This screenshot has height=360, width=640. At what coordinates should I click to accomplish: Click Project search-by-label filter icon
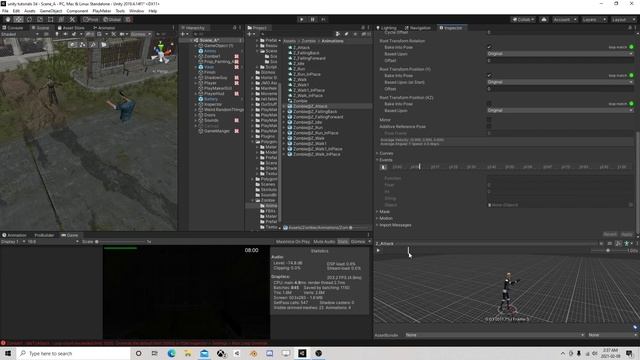(346, 34)
